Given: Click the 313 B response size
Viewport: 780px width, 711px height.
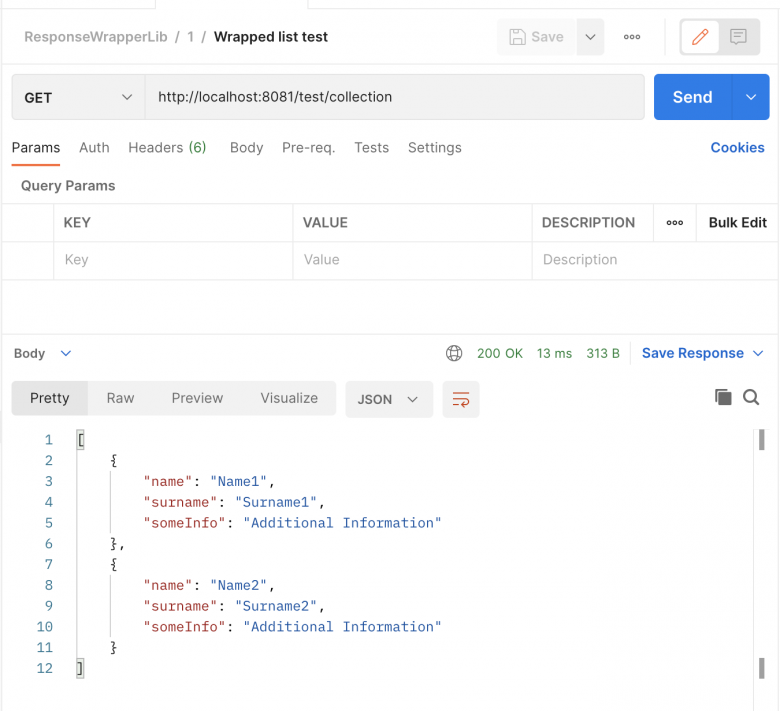Looking at the screenshot, I should 602,353.
